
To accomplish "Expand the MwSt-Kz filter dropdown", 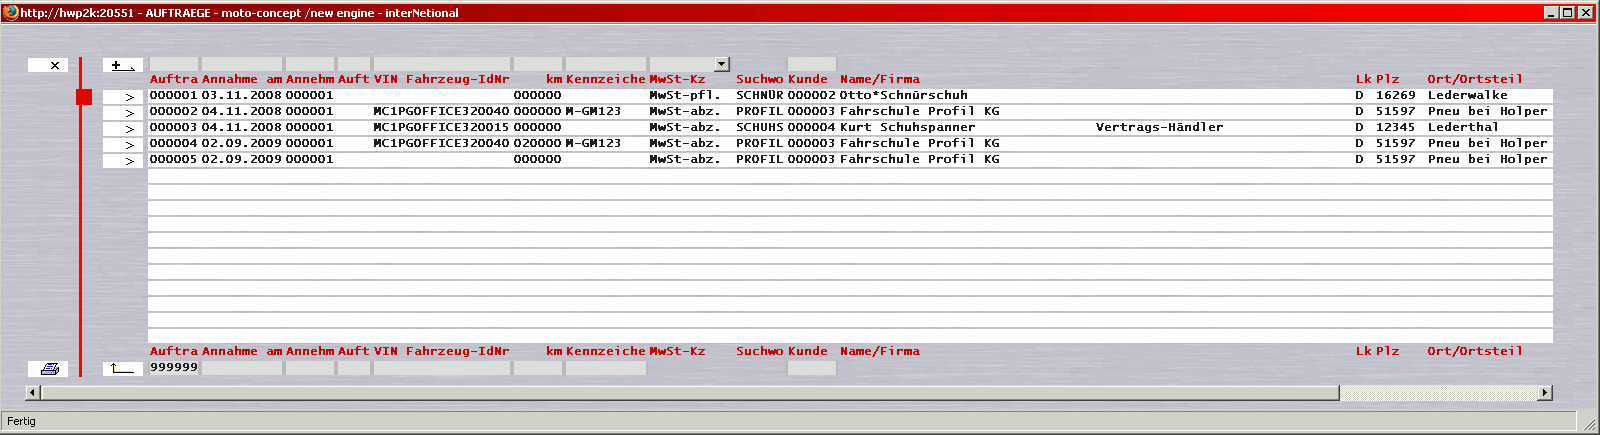I will [x=722, y=65].
